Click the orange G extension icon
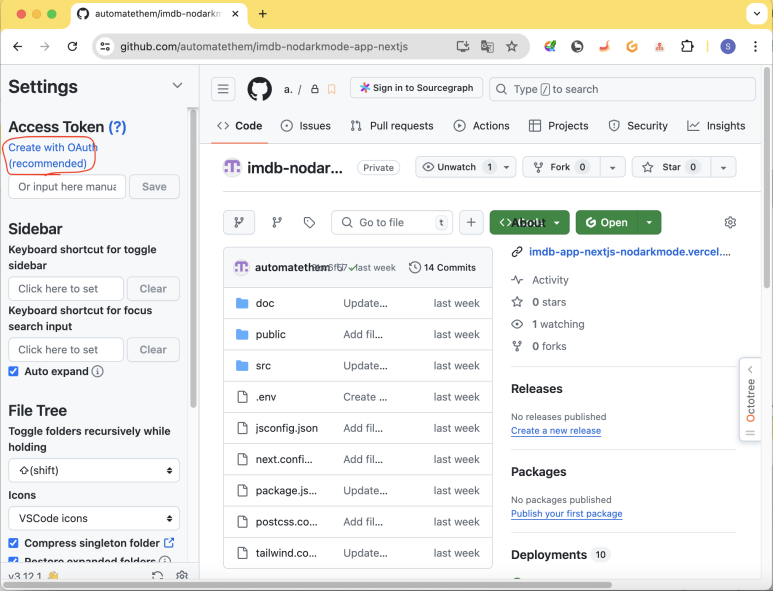Screen dimensions: 773x591 pyautogui.click(x=632, y=46)
